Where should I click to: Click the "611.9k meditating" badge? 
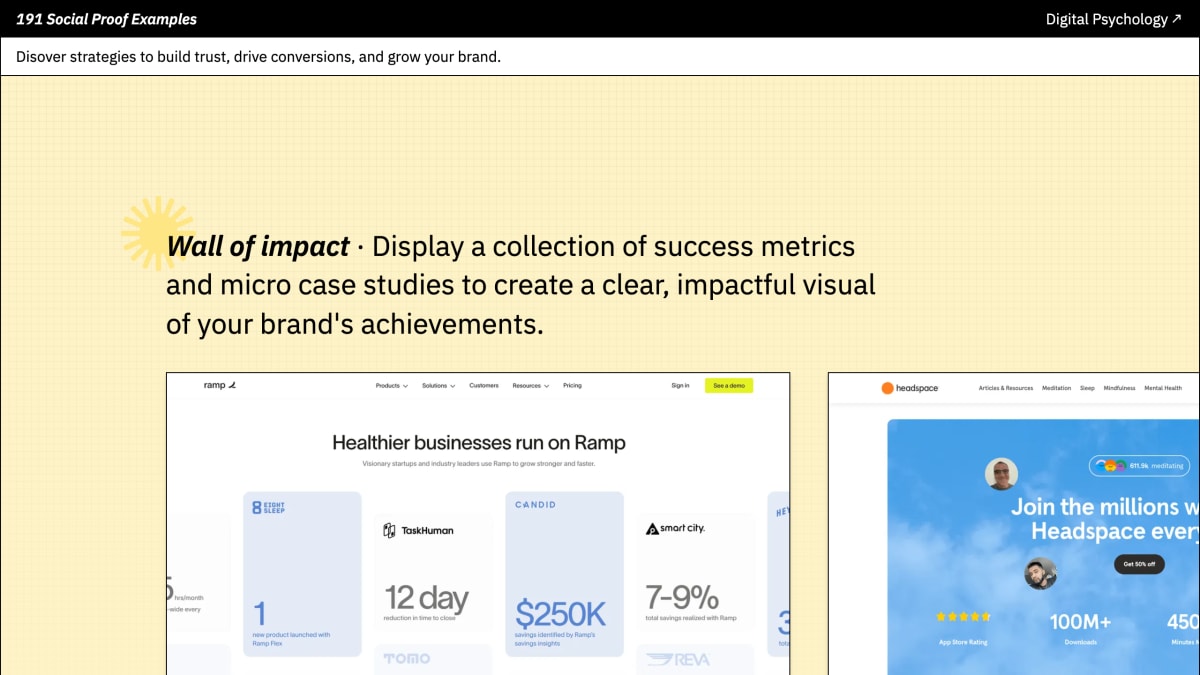(x=1139, y=466)
